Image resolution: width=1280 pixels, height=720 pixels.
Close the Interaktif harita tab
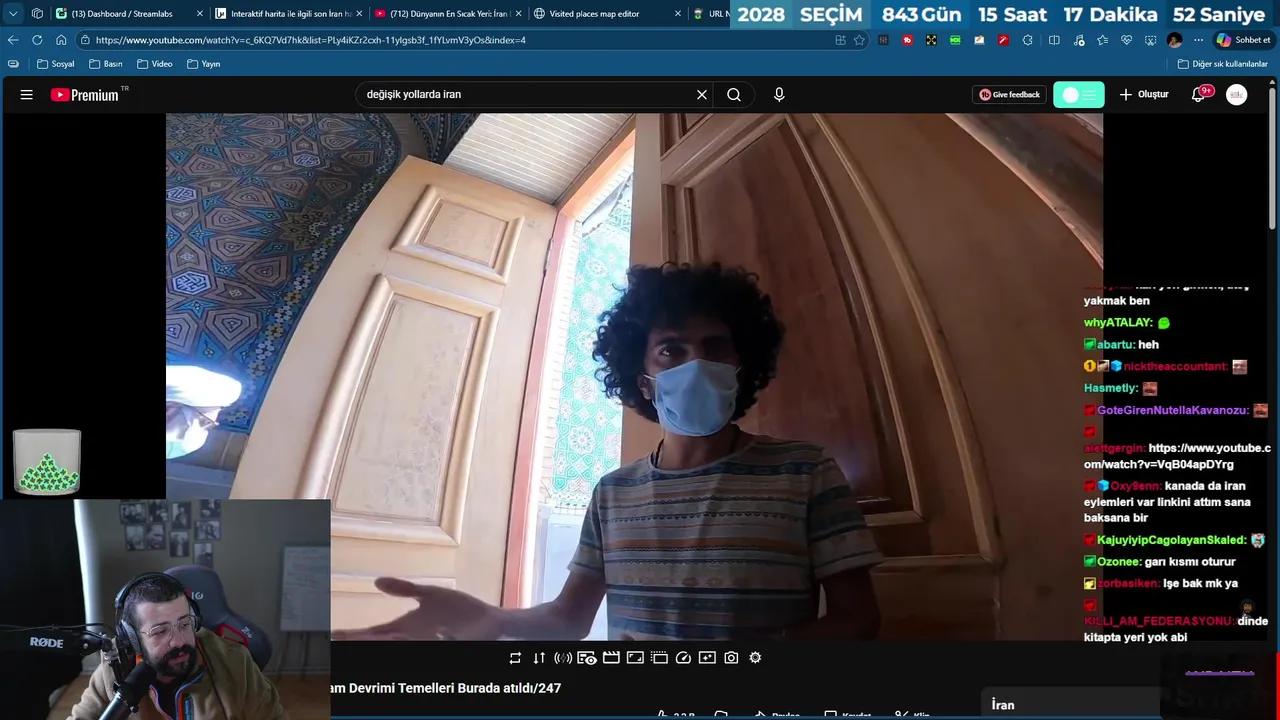(359, 14)
